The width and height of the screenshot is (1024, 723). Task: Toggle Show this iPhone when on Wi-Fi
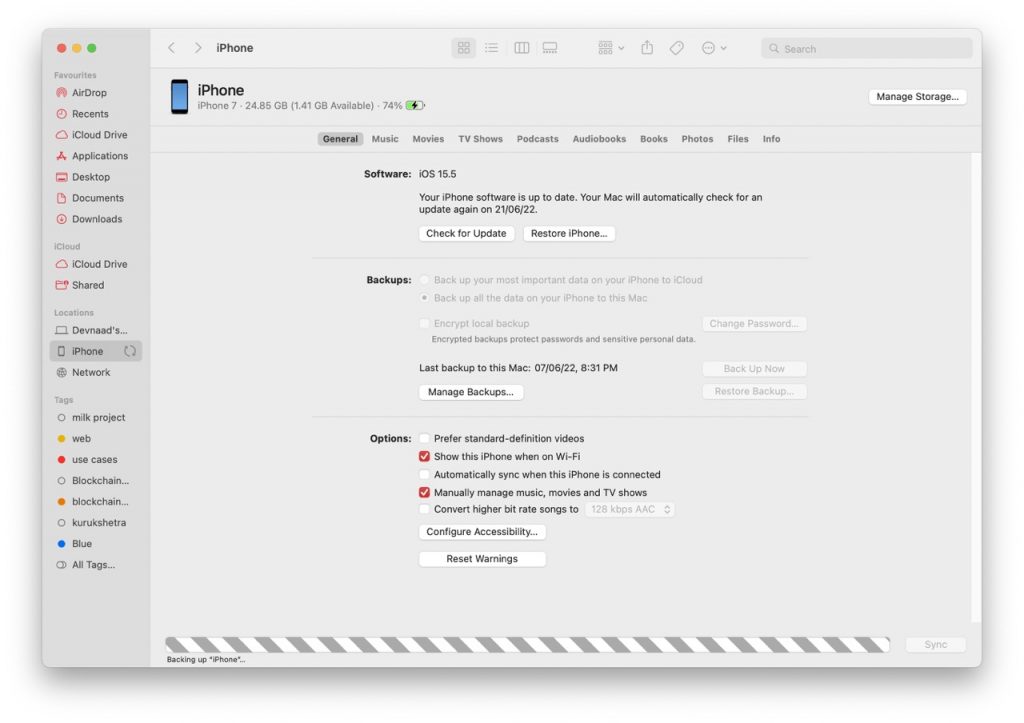coord(424,457)
